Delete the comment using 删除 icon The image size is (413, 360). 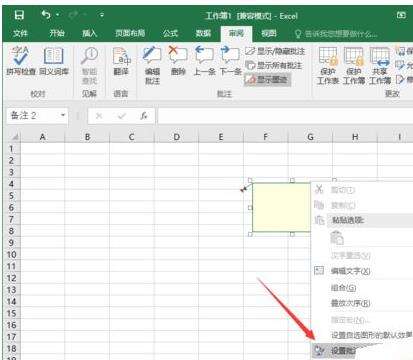[178, 61]
